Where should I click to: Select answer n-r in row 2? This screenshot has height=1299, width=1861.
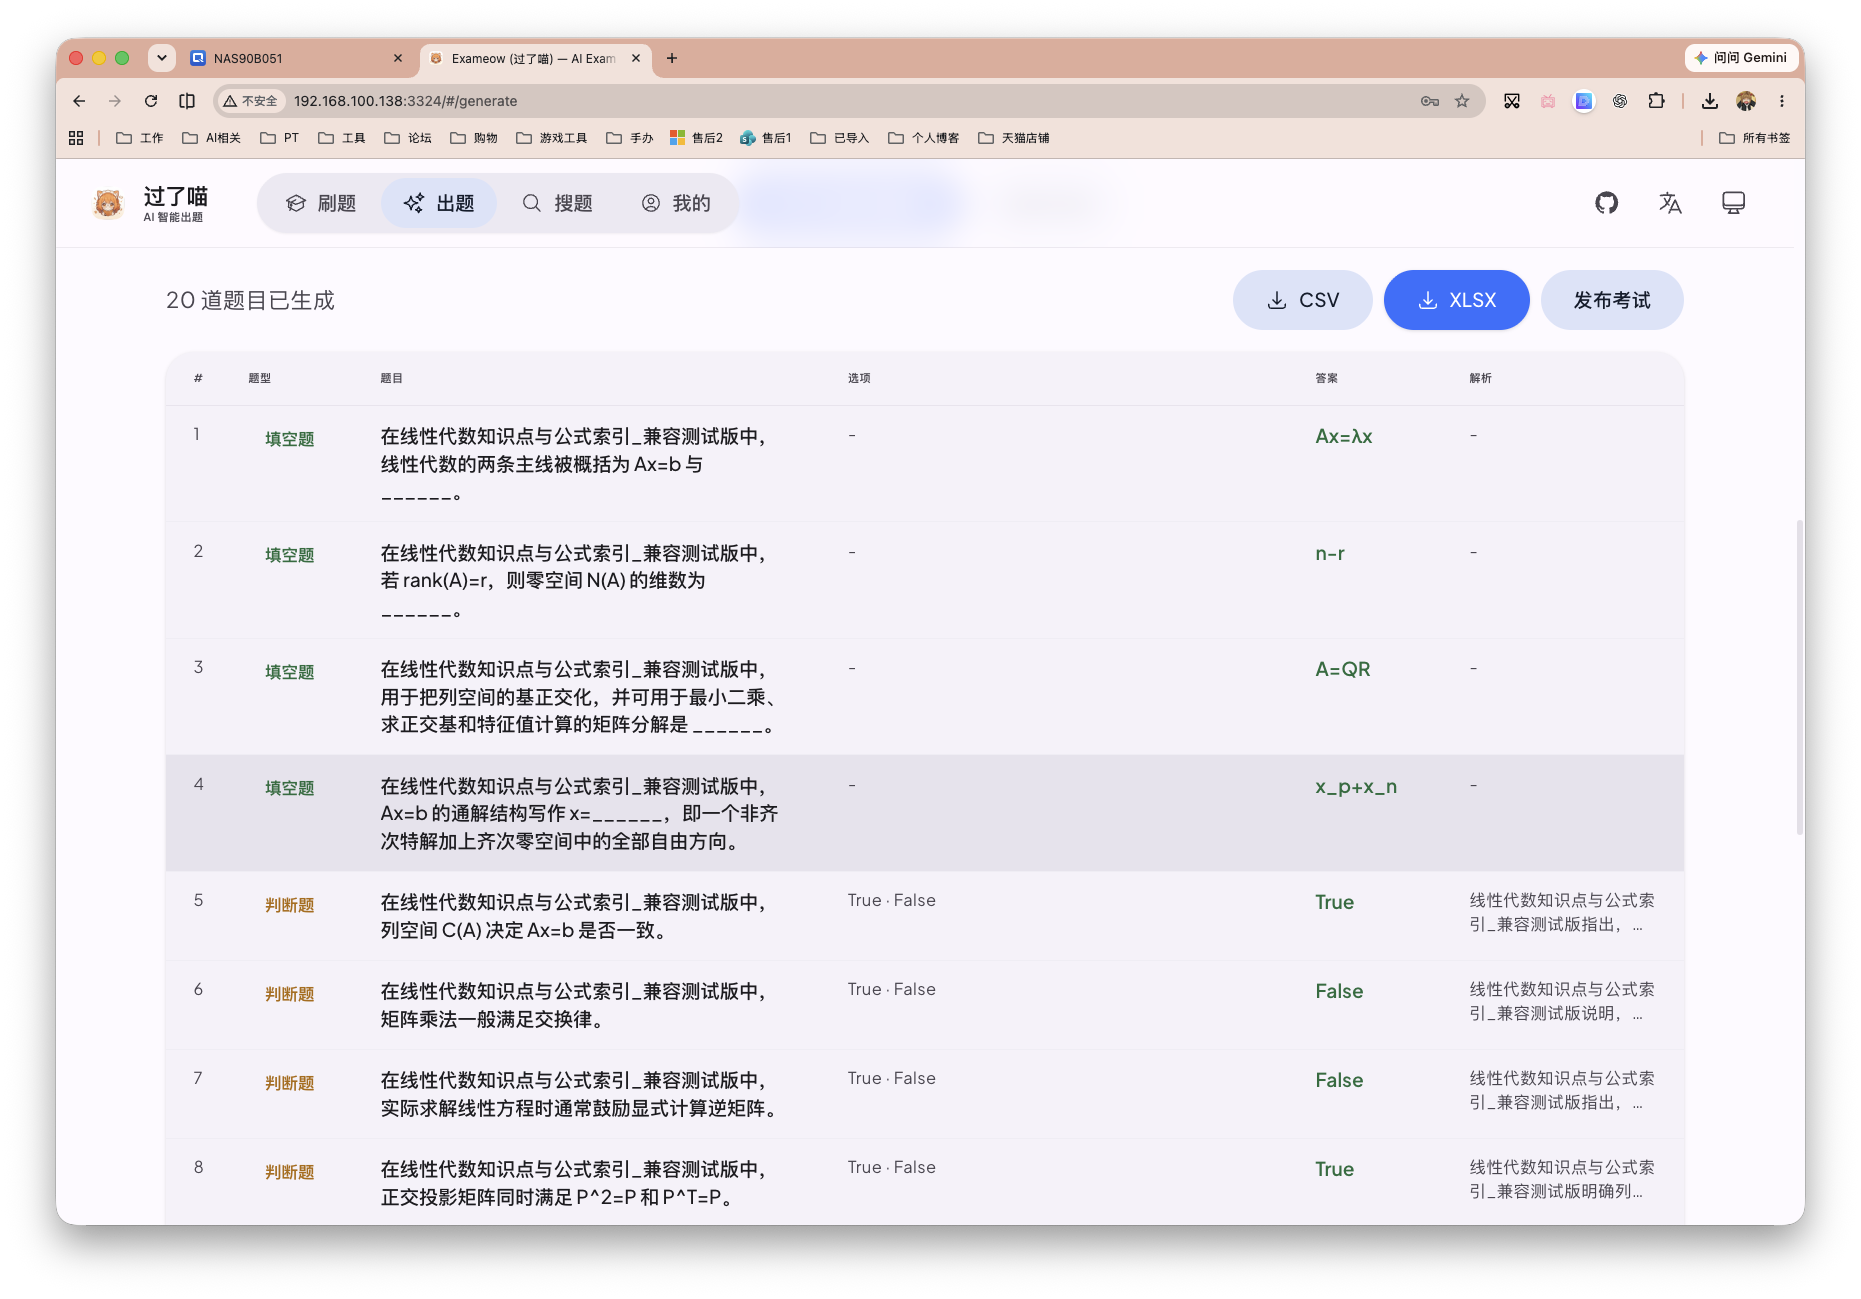tap(1330, 553)
